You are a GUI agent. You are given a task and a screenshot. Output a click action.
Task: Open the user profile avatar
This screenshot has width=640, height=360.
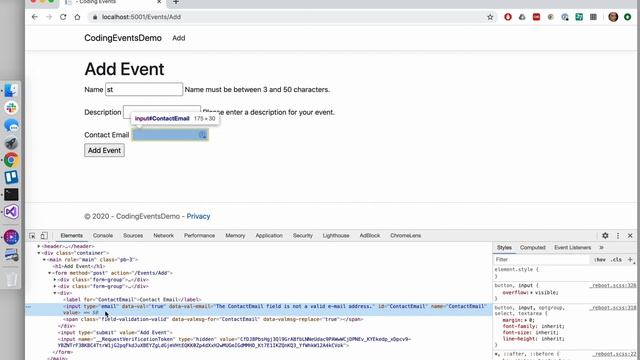point(613,17)
